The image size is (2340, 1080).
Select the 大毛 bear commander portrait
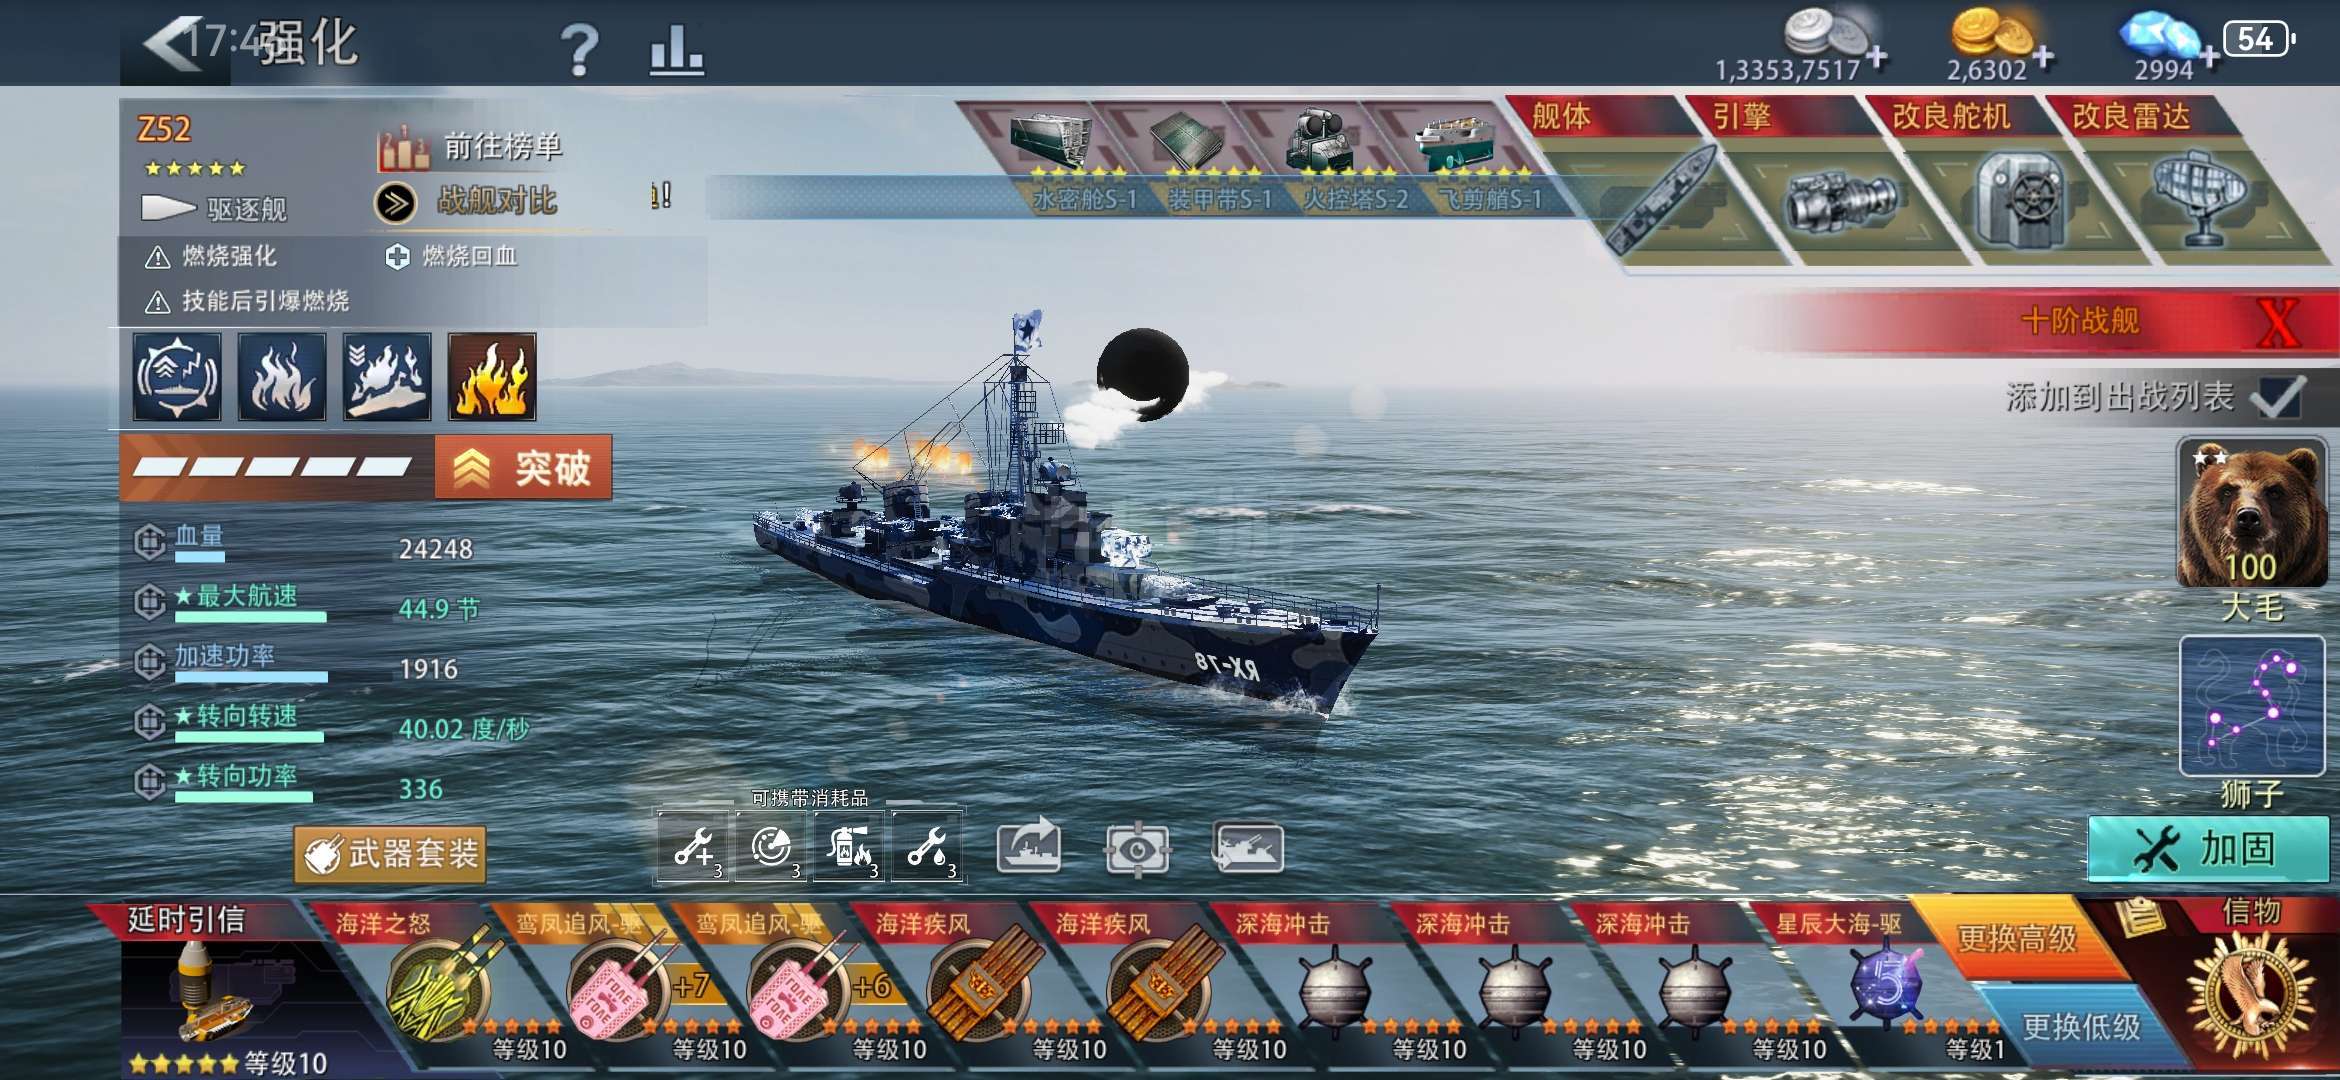coord(2251,512)
